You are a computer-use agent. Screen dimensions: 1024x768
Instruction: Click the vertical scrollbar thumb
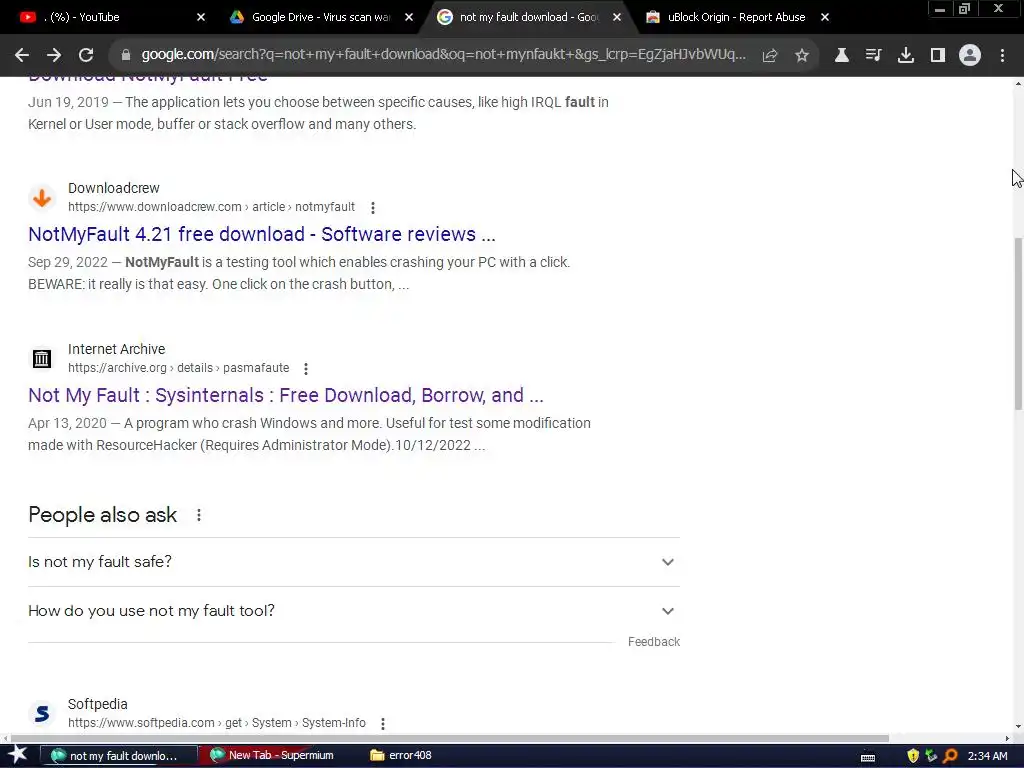(1018, 323)
